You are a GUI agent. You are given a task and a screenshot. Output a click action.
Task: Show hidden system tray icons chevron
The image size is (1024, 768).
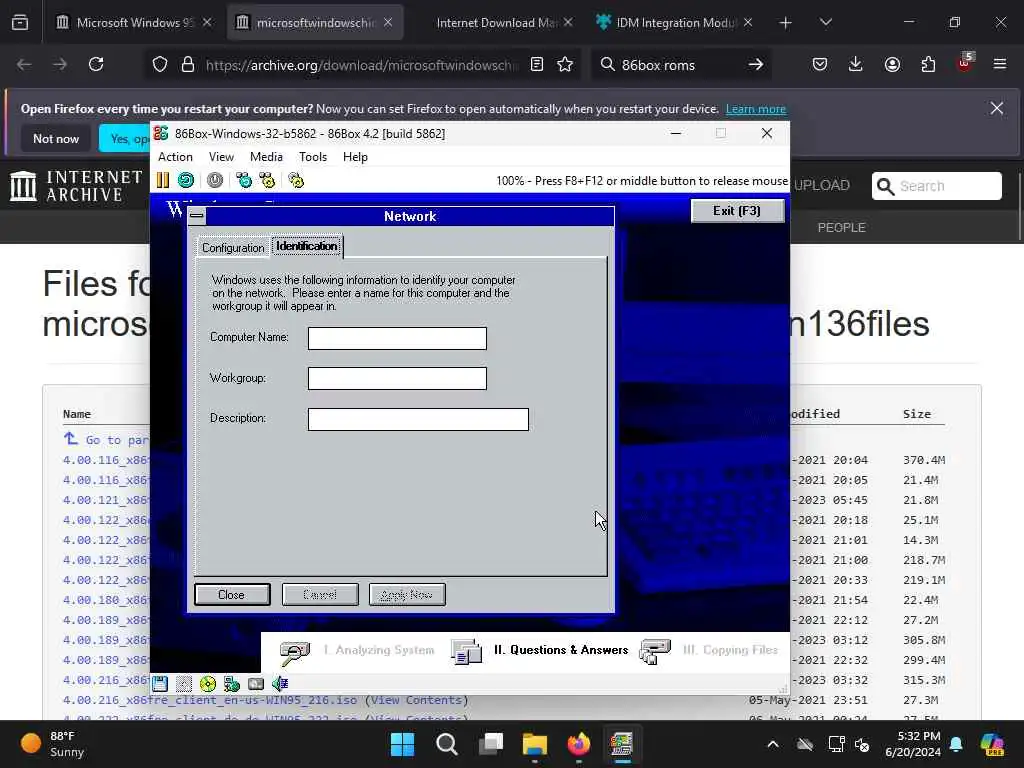point(773,744)
